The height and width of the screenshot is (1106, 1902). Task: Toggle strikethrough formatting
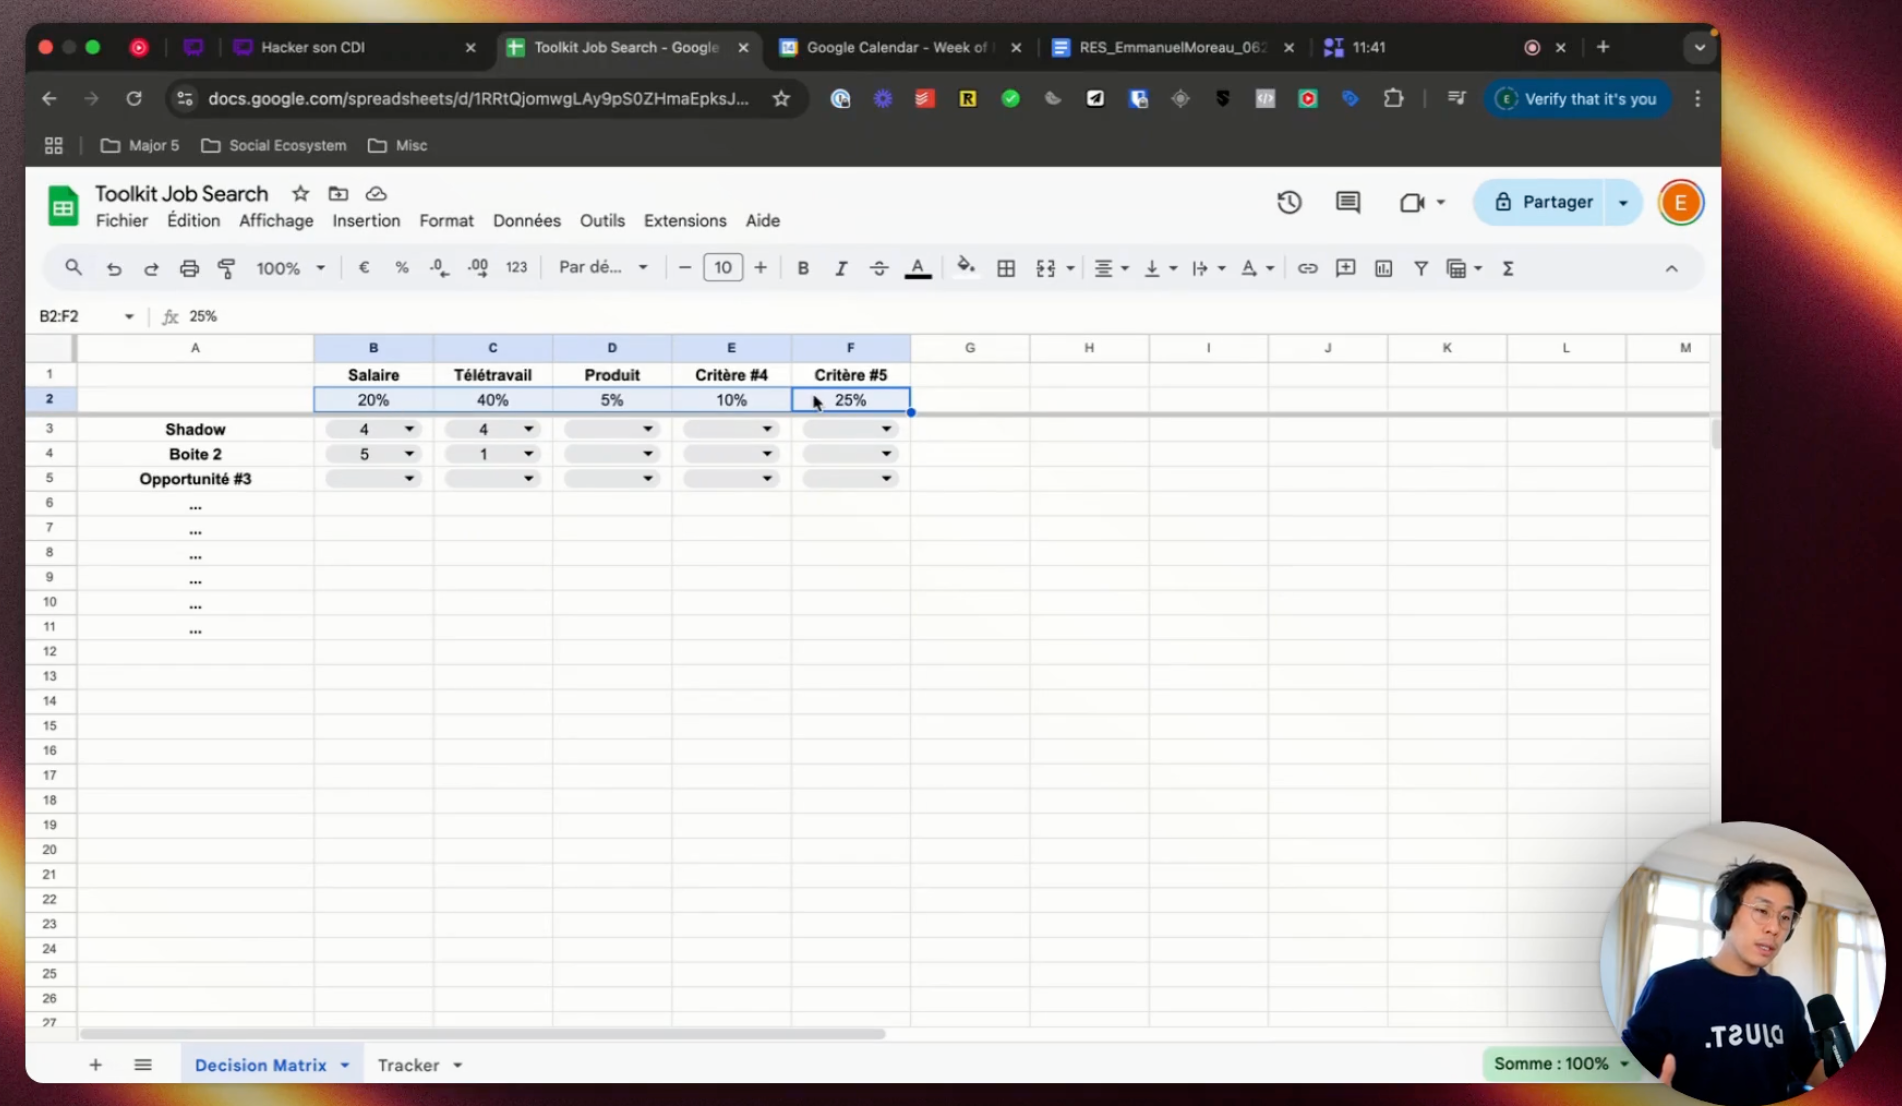879,268
